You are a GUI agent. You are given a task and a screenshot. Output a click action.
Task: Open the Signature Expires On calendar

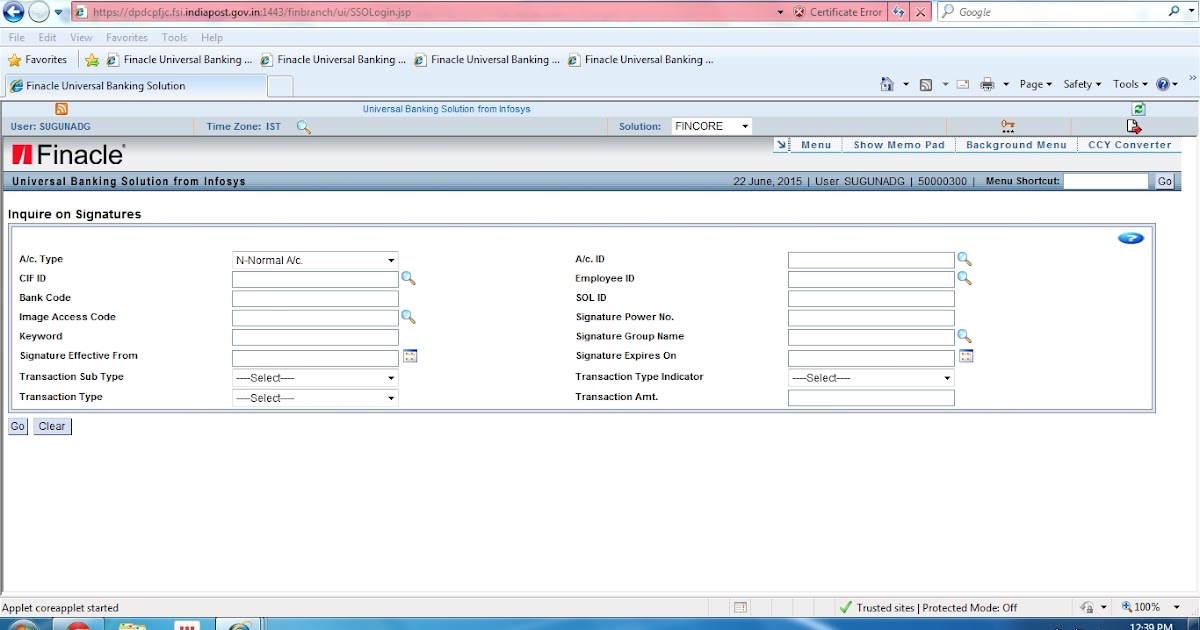tap(966, 356)
